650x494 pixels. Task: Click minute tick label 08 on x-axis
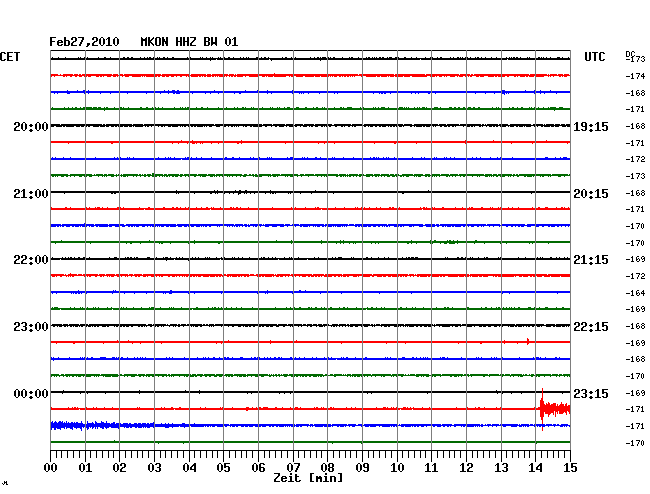tap(327, 468)
